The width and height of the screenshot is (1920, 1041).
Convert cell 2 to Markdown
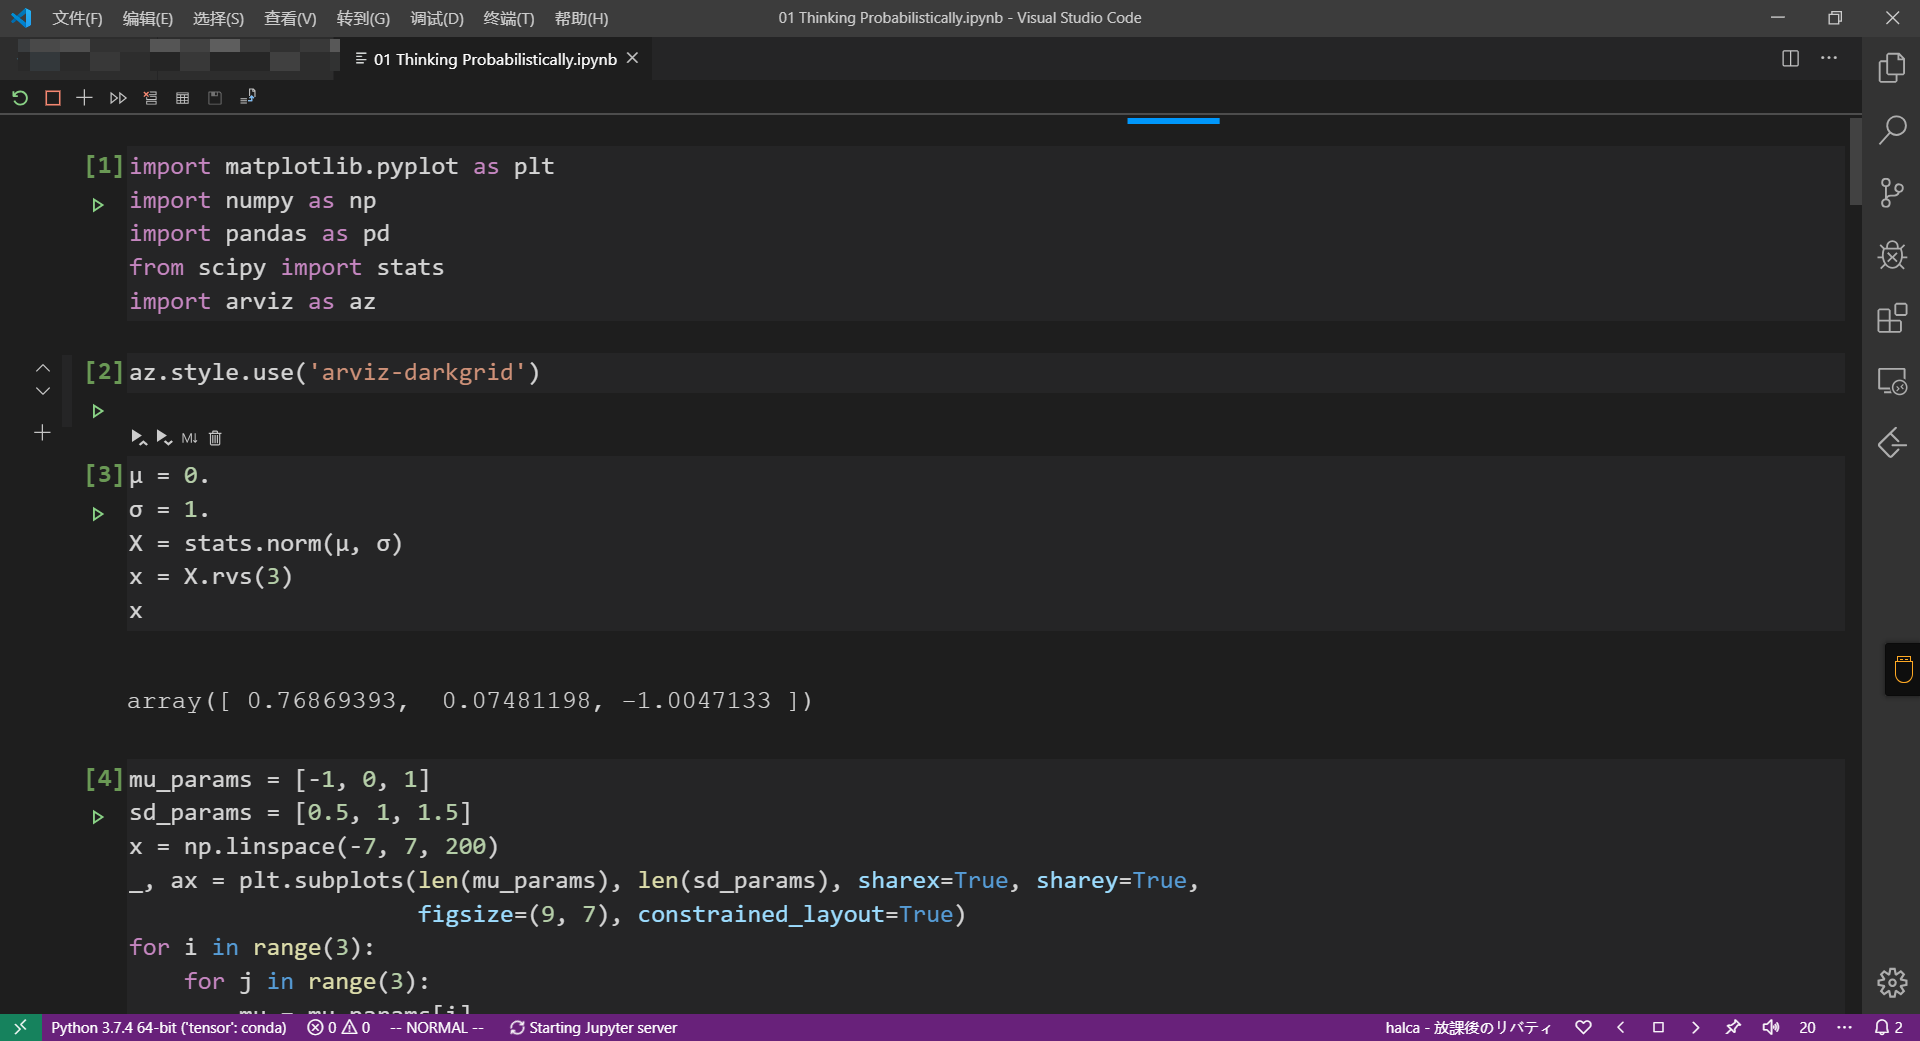[x=189, y=438]
